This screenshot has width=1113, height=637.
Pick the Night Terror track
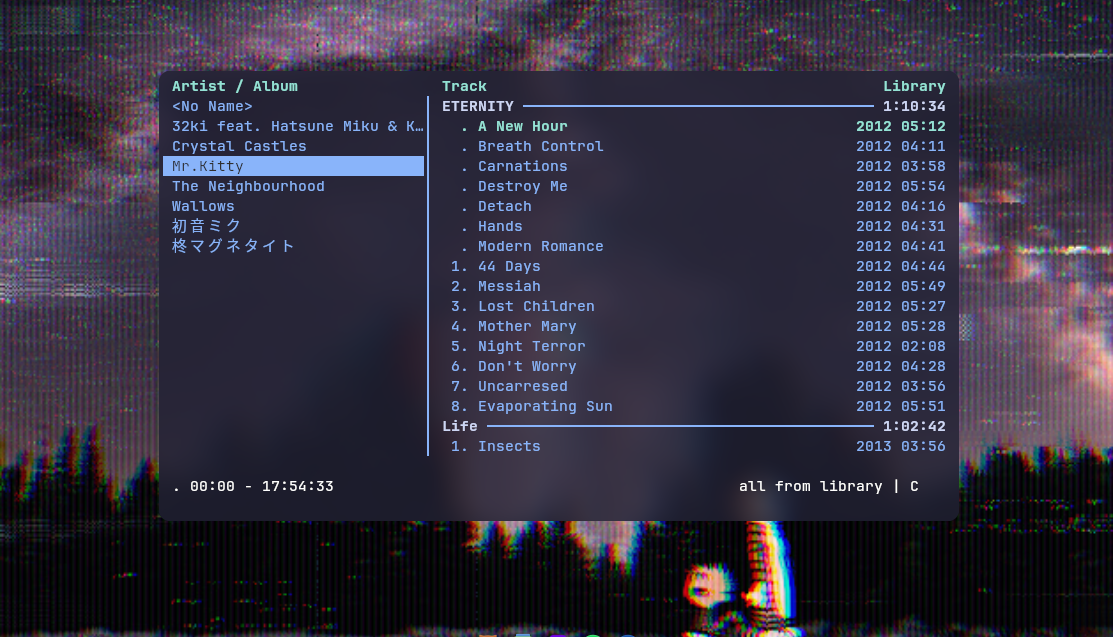point(531,346)
